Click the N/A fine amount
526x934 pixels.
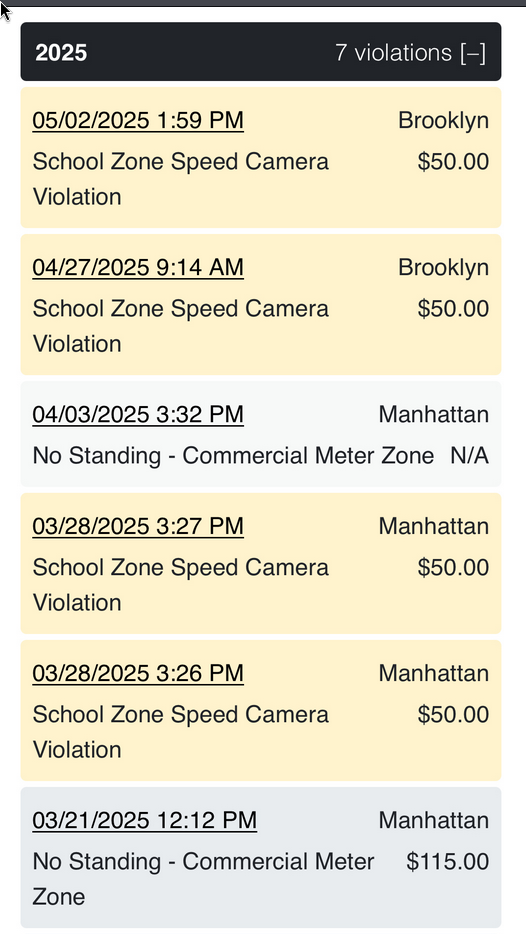[469, 456]
